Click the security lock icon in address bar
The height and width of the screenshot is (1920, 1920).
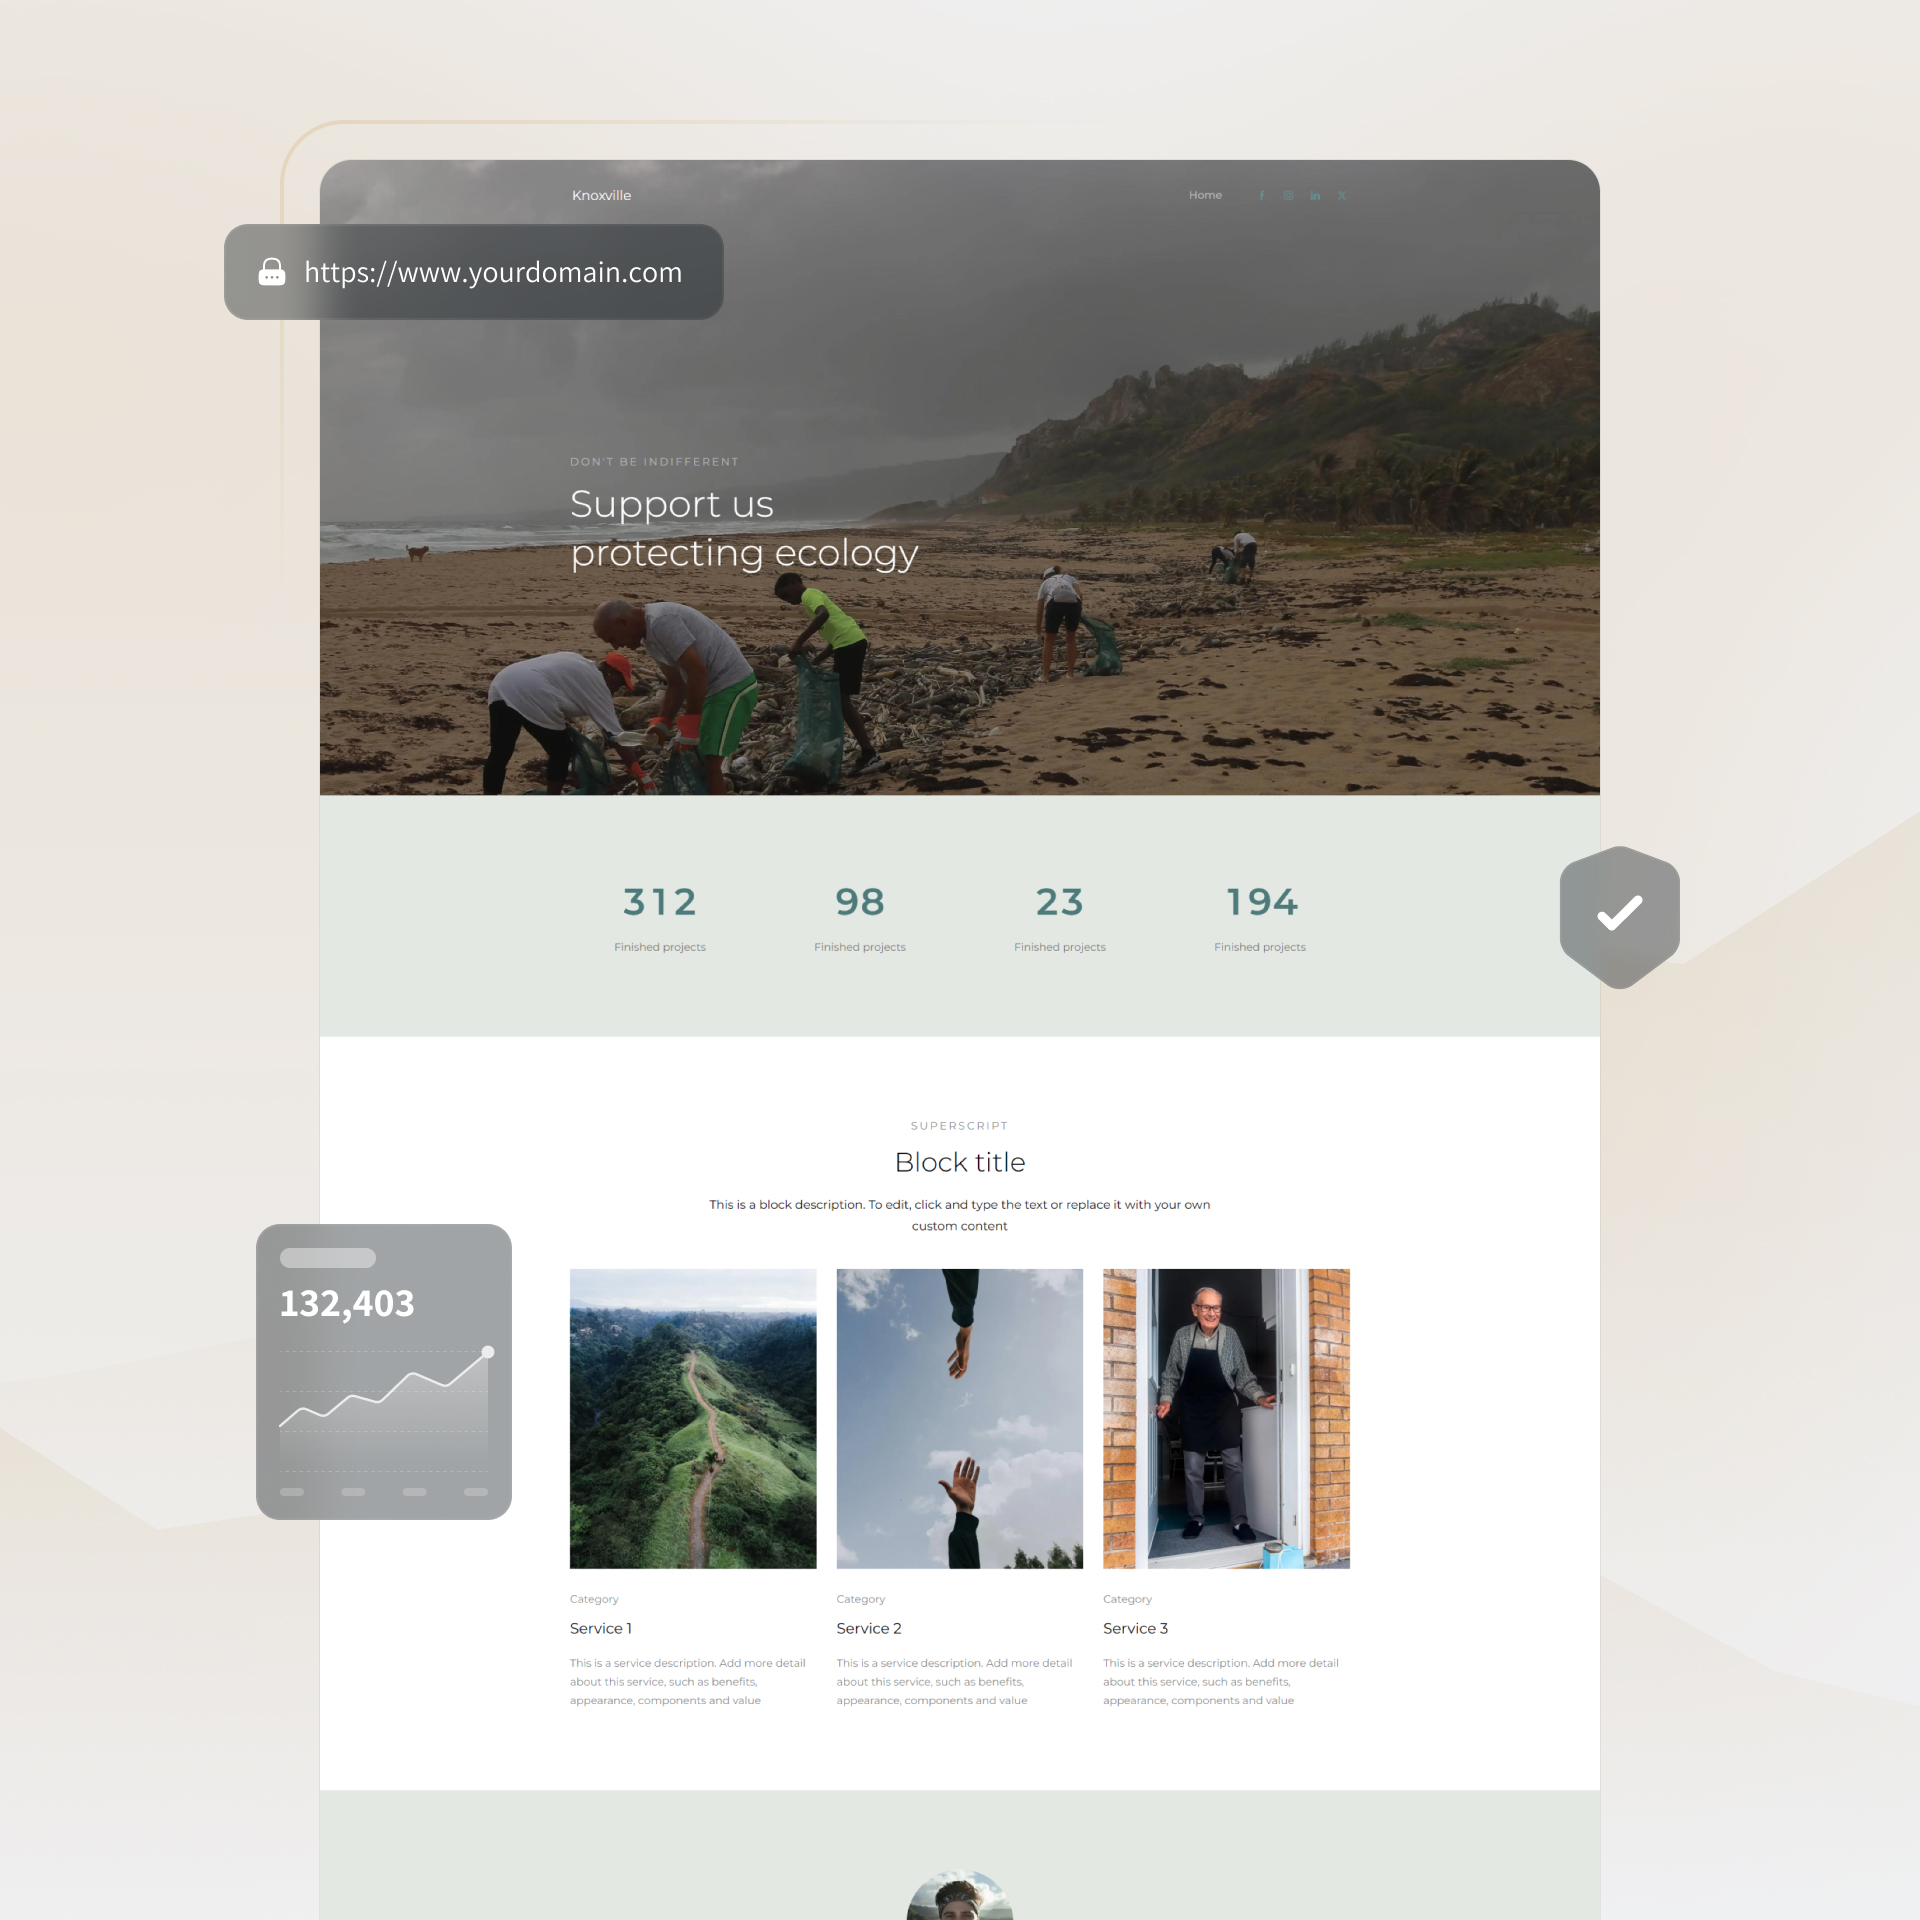(274, 271)
